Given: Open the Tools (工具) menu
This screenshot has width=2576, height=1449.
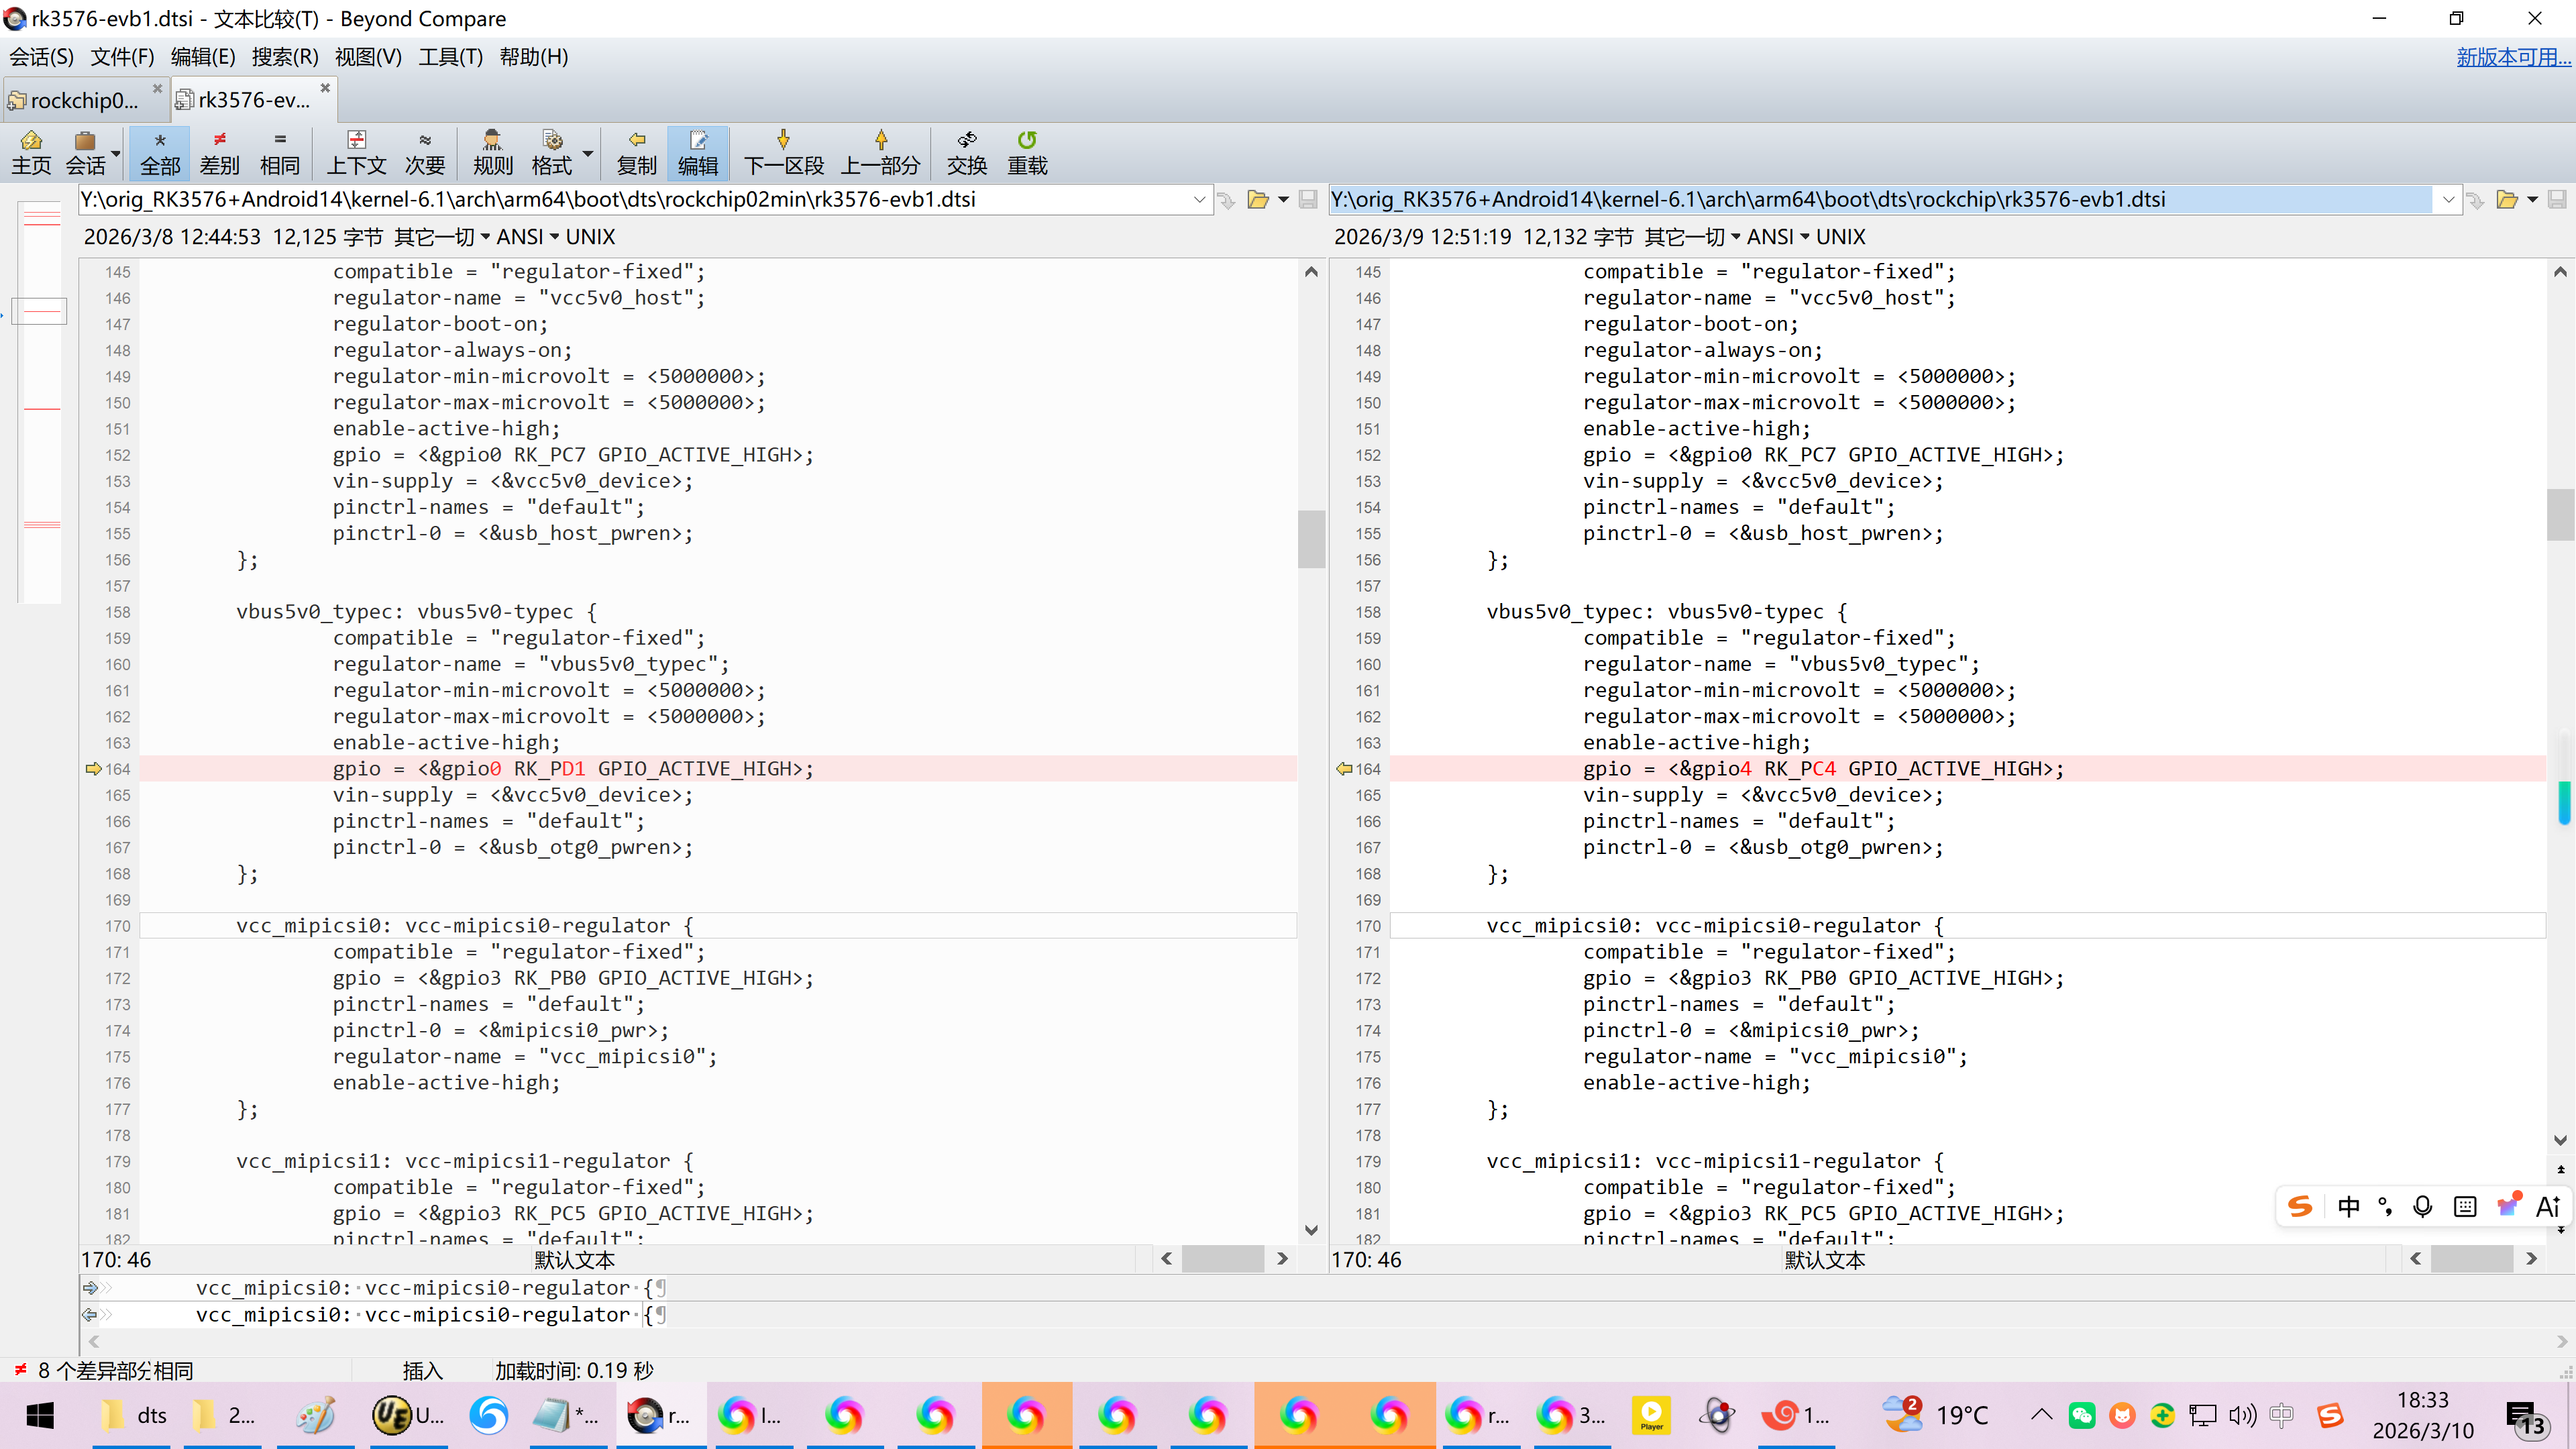Looking at the screenshot, I should pos(450,57).
